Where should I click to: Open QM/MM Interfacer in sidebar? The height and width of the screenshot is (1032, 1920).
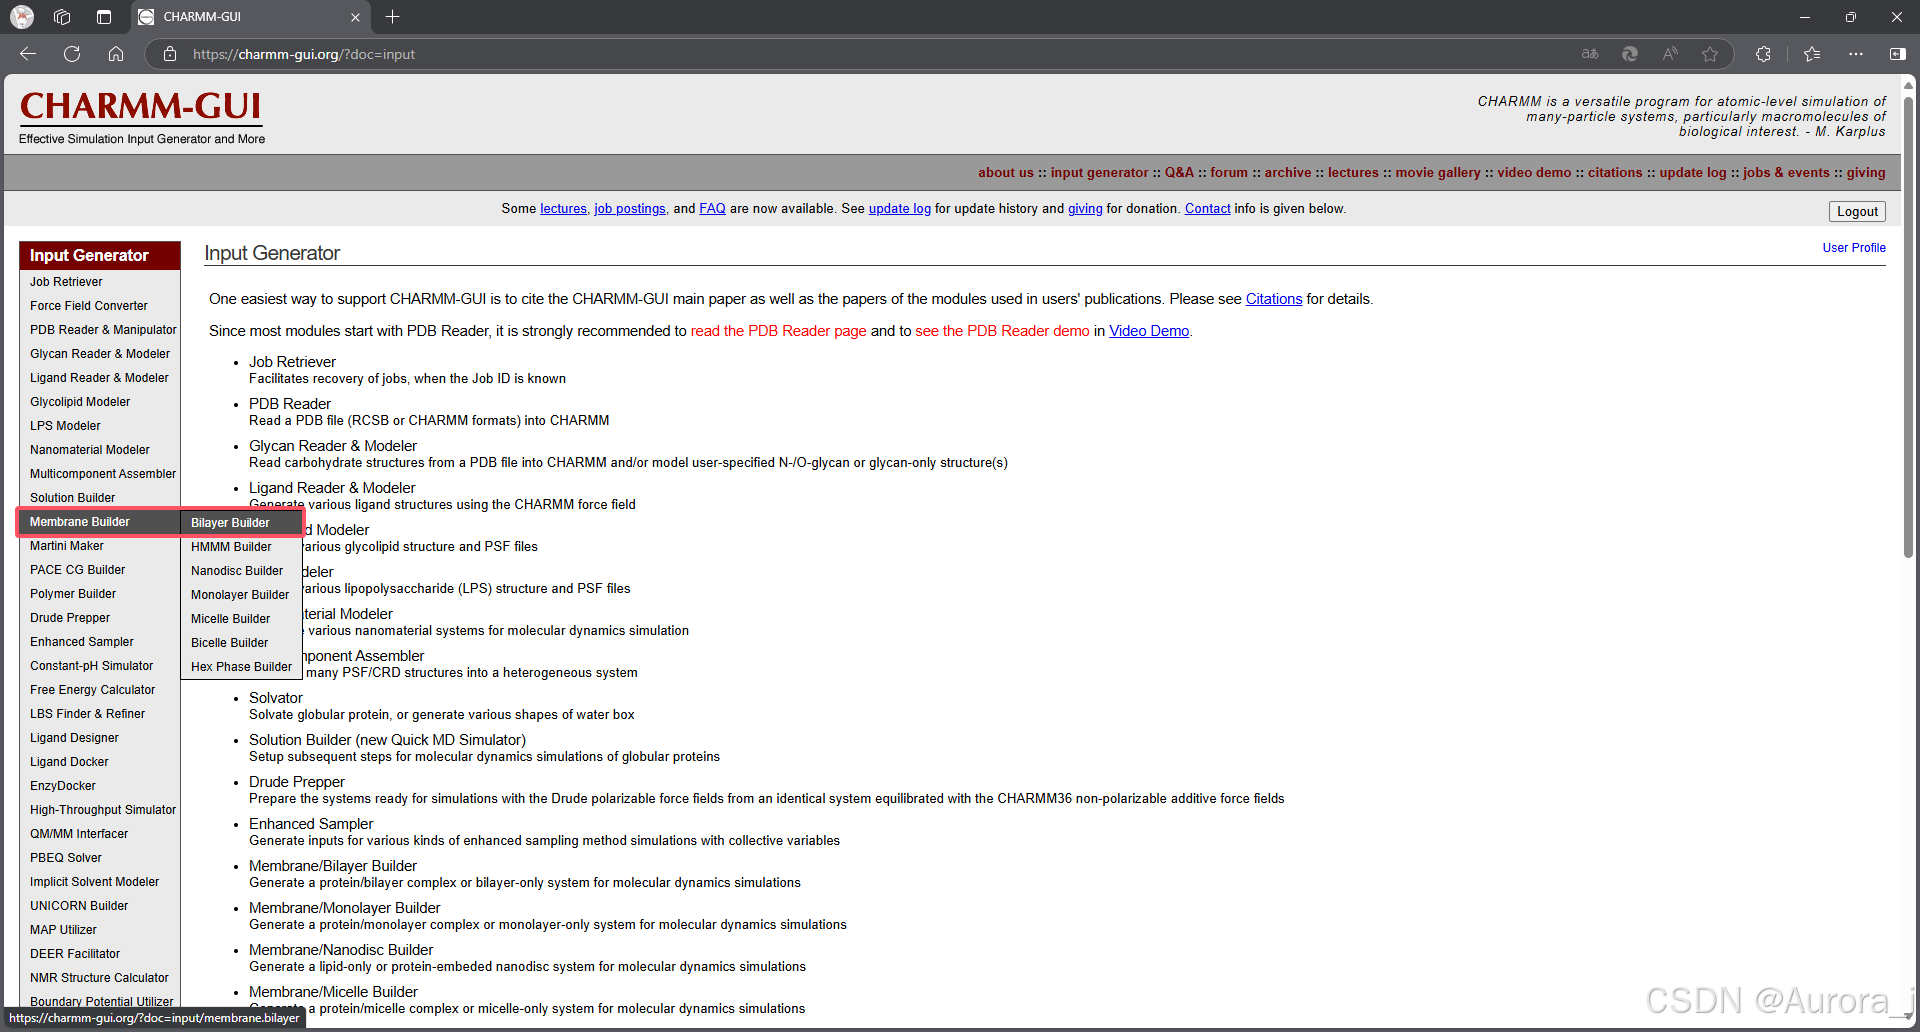(x=100, y=834)
